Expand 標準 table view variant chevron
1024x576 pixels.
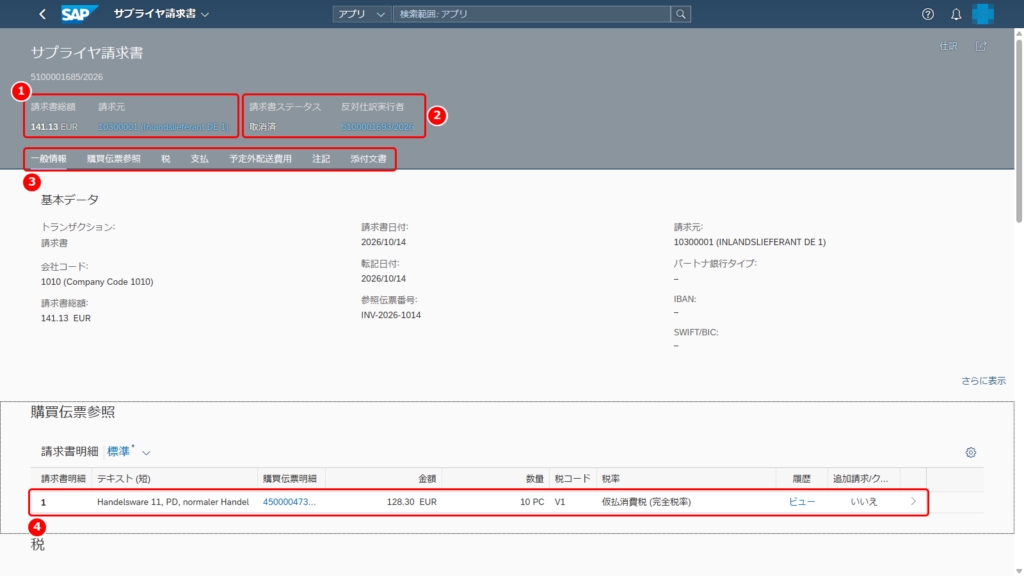point(146,453)
